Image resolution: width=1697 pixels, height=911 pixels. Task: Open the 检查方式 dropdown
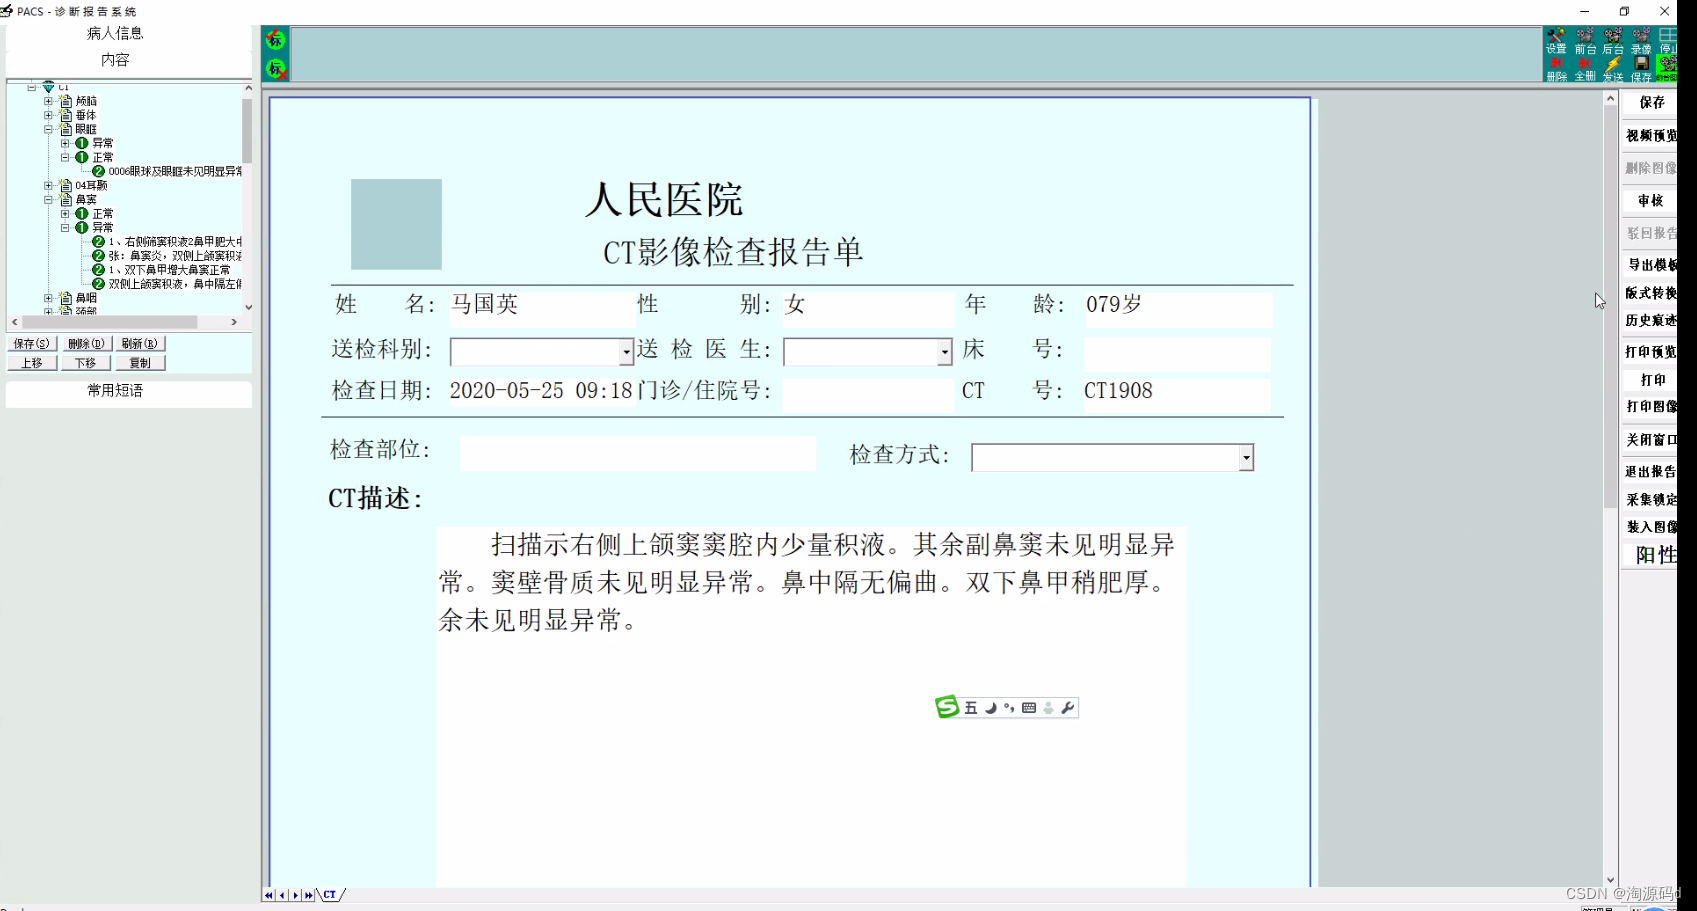pyautogui.click(x=1246, y=458)
